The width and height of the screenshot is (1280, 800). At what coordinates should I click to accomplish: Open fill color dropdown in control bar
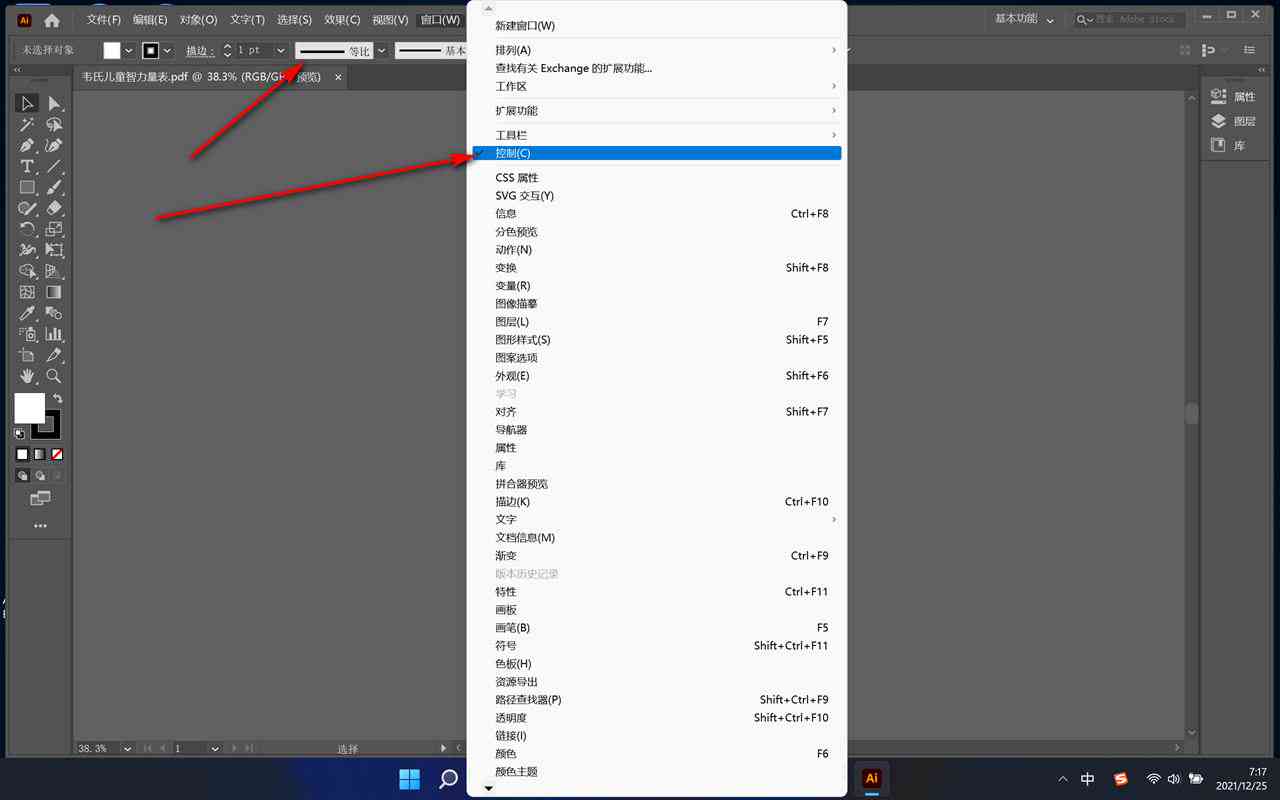(x=128, y=50)
